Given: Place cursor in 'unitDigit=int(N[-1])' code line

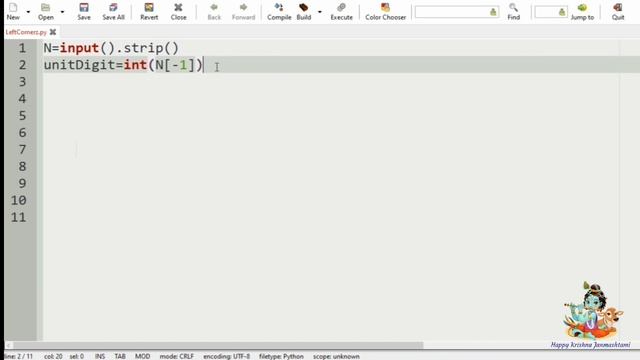Looking at the screenshot, I should [123, 65].
